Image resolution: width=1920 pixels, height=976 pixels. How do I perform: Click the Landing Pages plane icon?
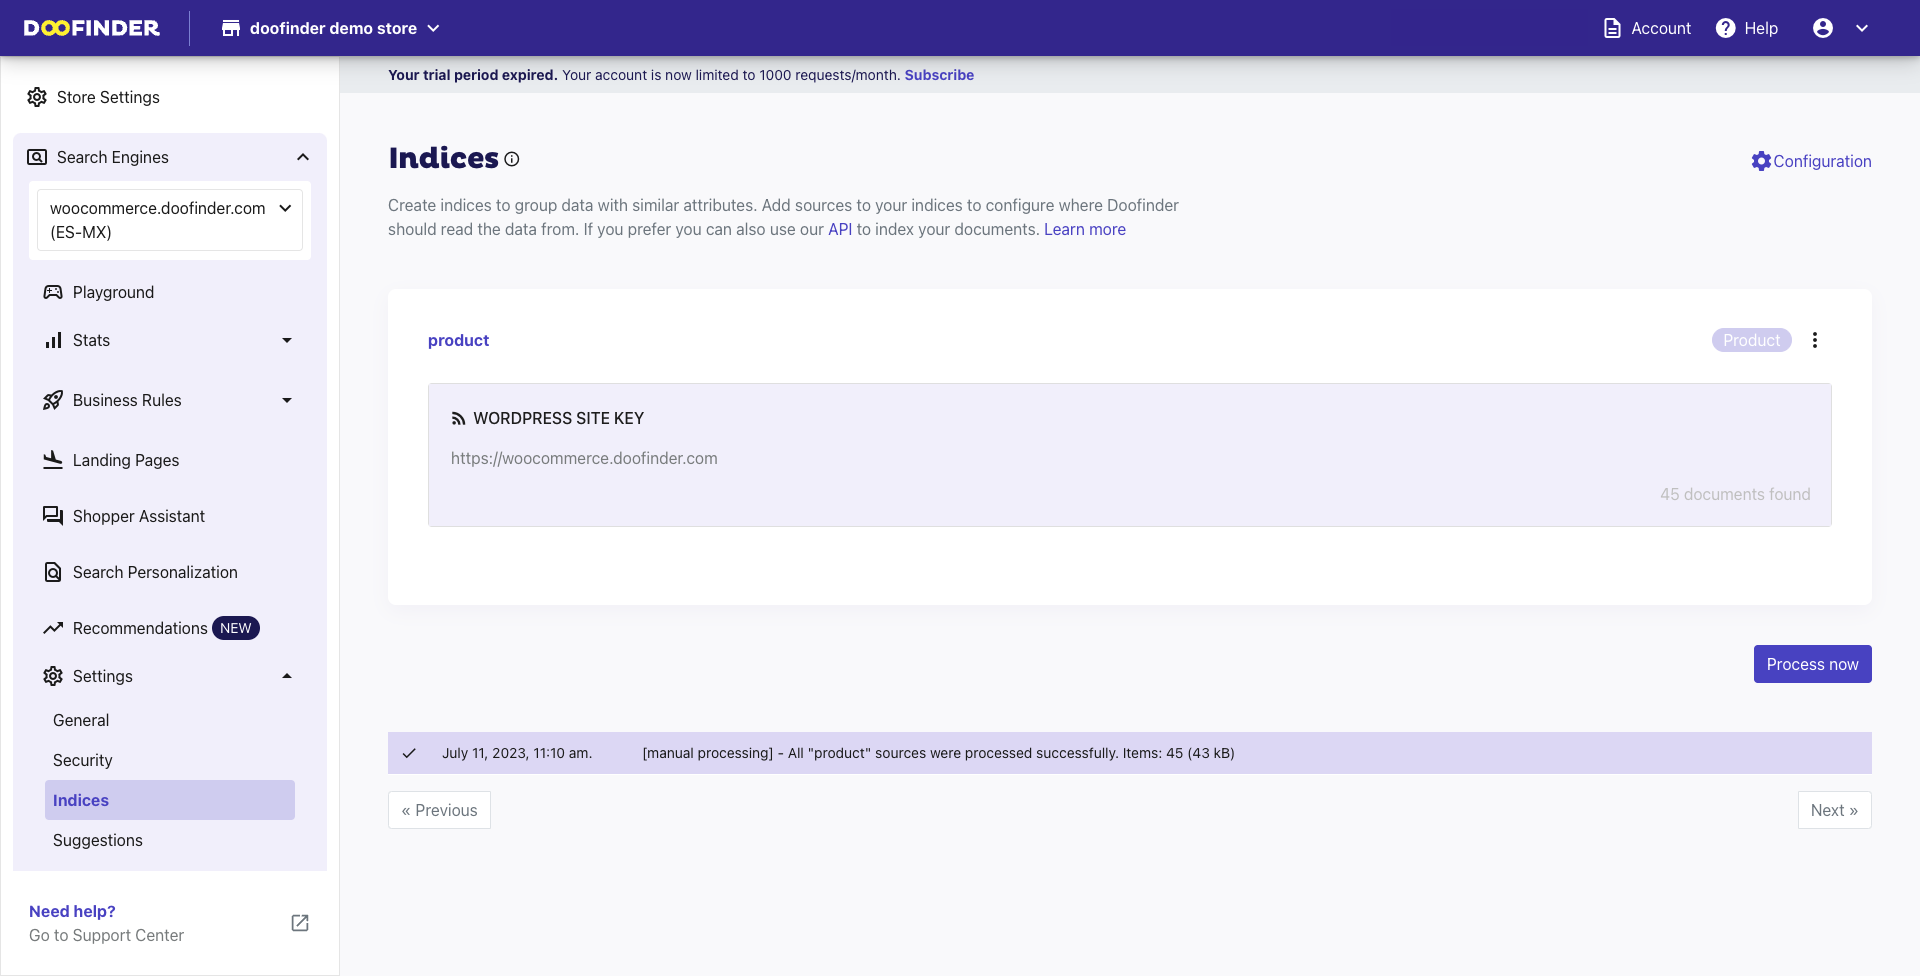53,460
